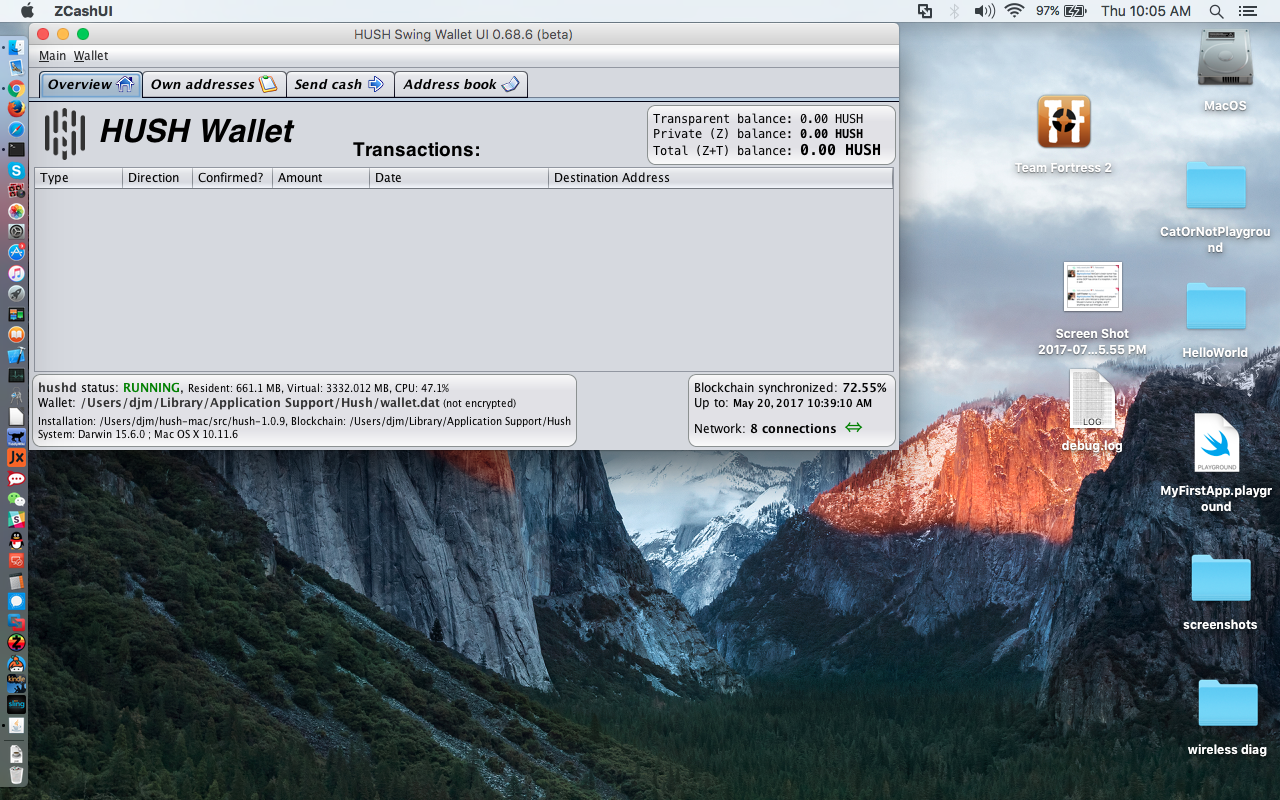This screenshot has width=1280, height=800.
Task: Select screenshots folder on desktop
Action: pos(1221,578)
